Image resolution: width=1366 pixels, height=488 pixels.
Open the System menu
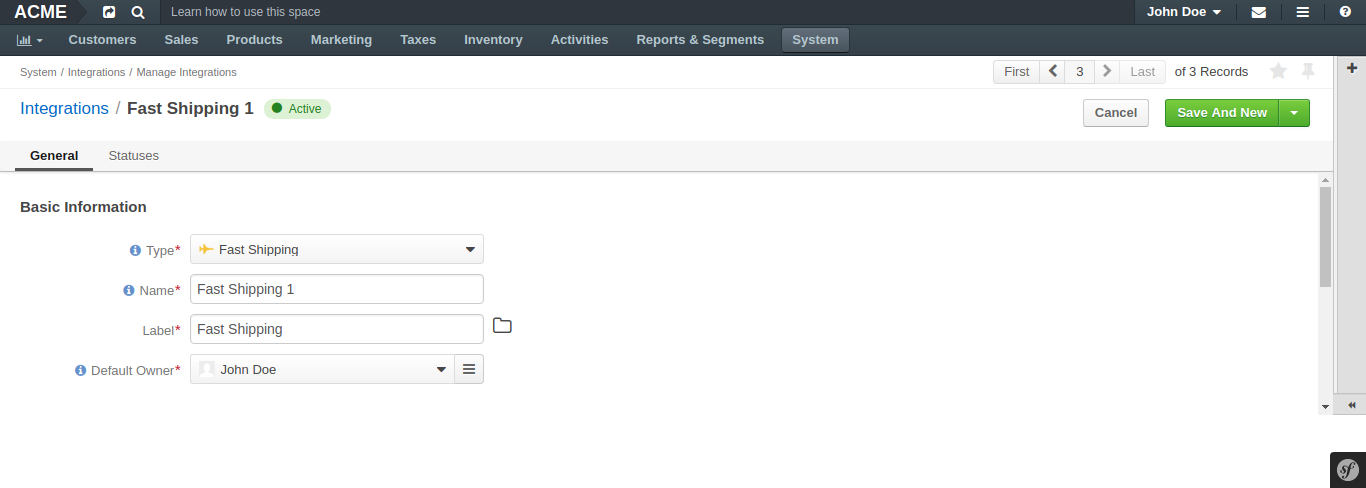point(815,40)
